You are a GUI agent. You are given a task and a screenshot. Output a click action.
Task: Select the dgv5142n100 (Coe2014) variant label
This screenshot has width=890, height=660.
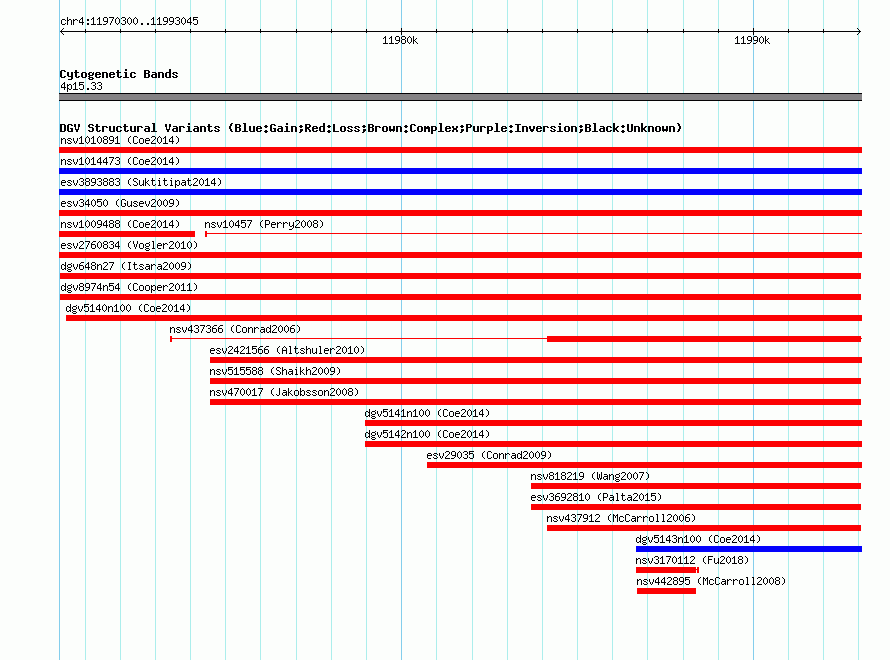pos(427,434)
